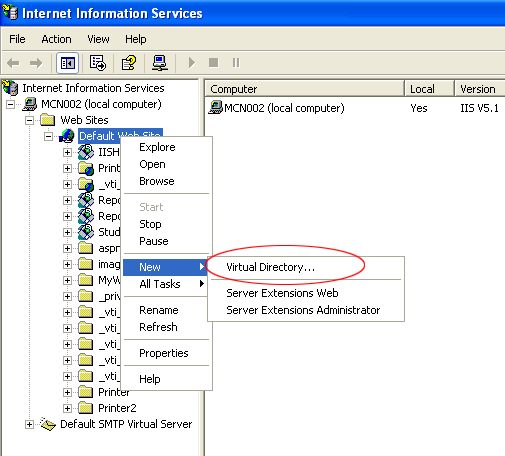Click the Printer2 folder icon
This screenshot has width=505, height=456.
[x=86, y=408]
